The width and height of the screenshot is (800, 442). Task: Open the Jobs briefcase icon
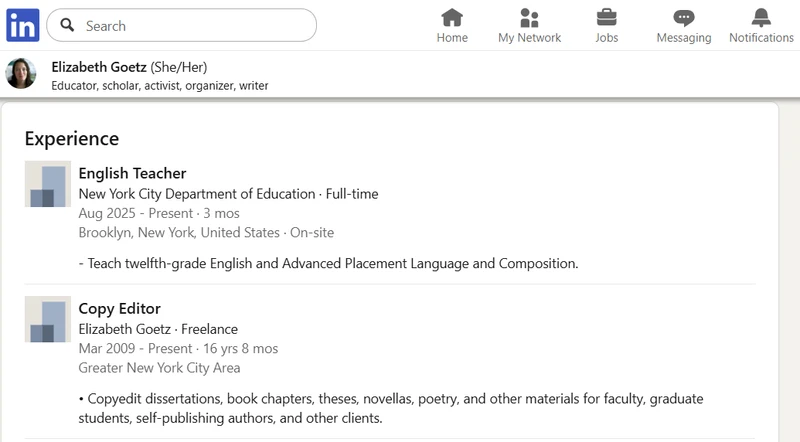point(606,17)
